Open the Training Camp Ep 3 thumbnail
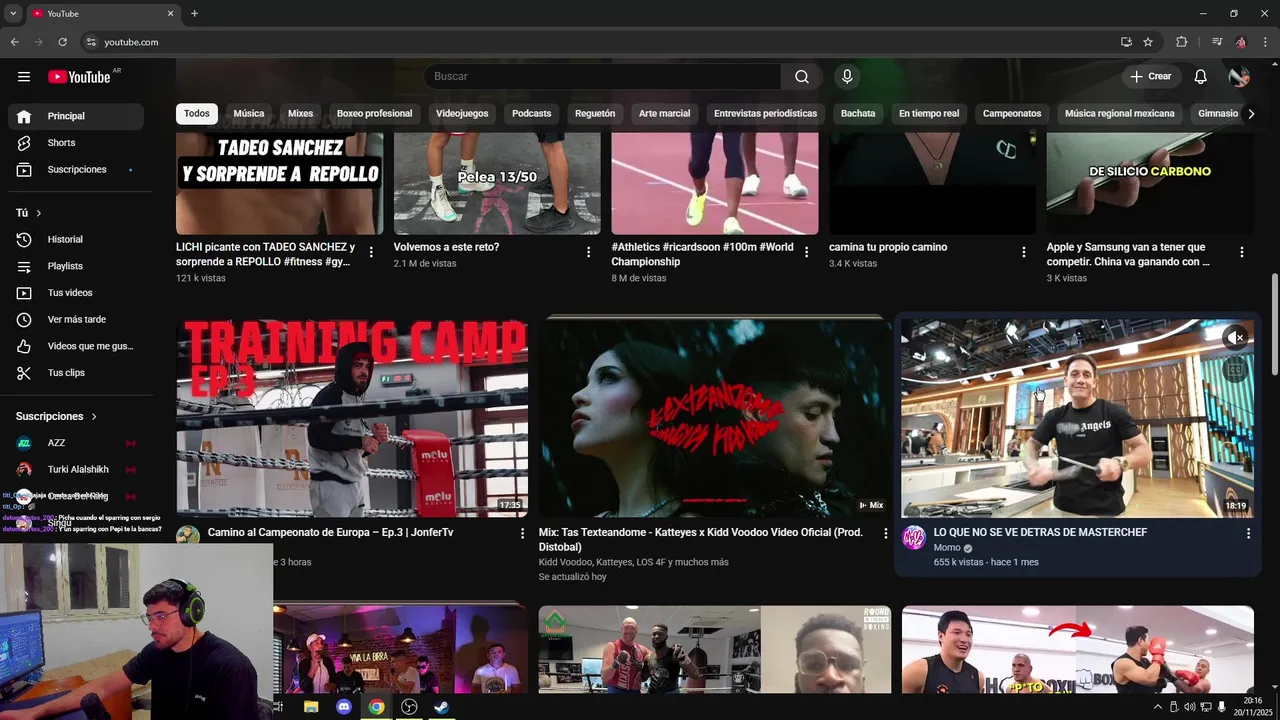Image resolution: width=1280 pixels, height=720 pixels. coord(352,418)
